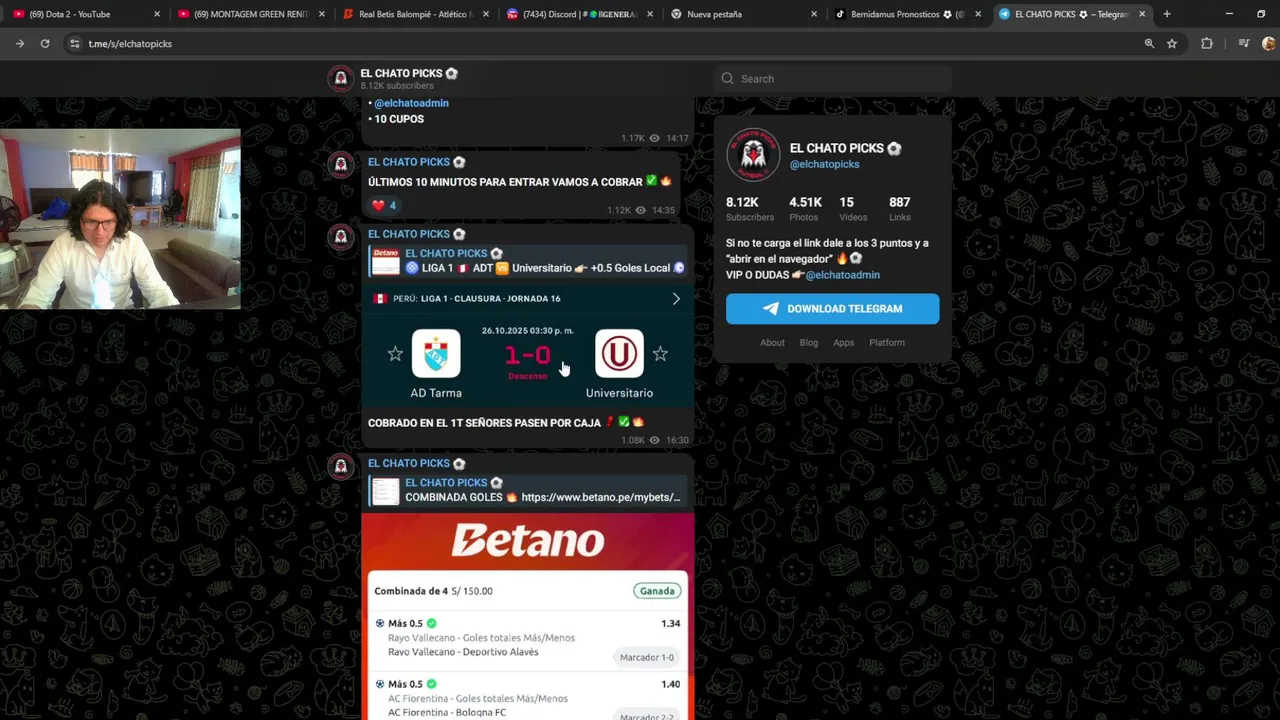Click the DOWNLOAD TELEGRAM button
The height and width of the screenshot is (720, 1280).
click(832, 309)
